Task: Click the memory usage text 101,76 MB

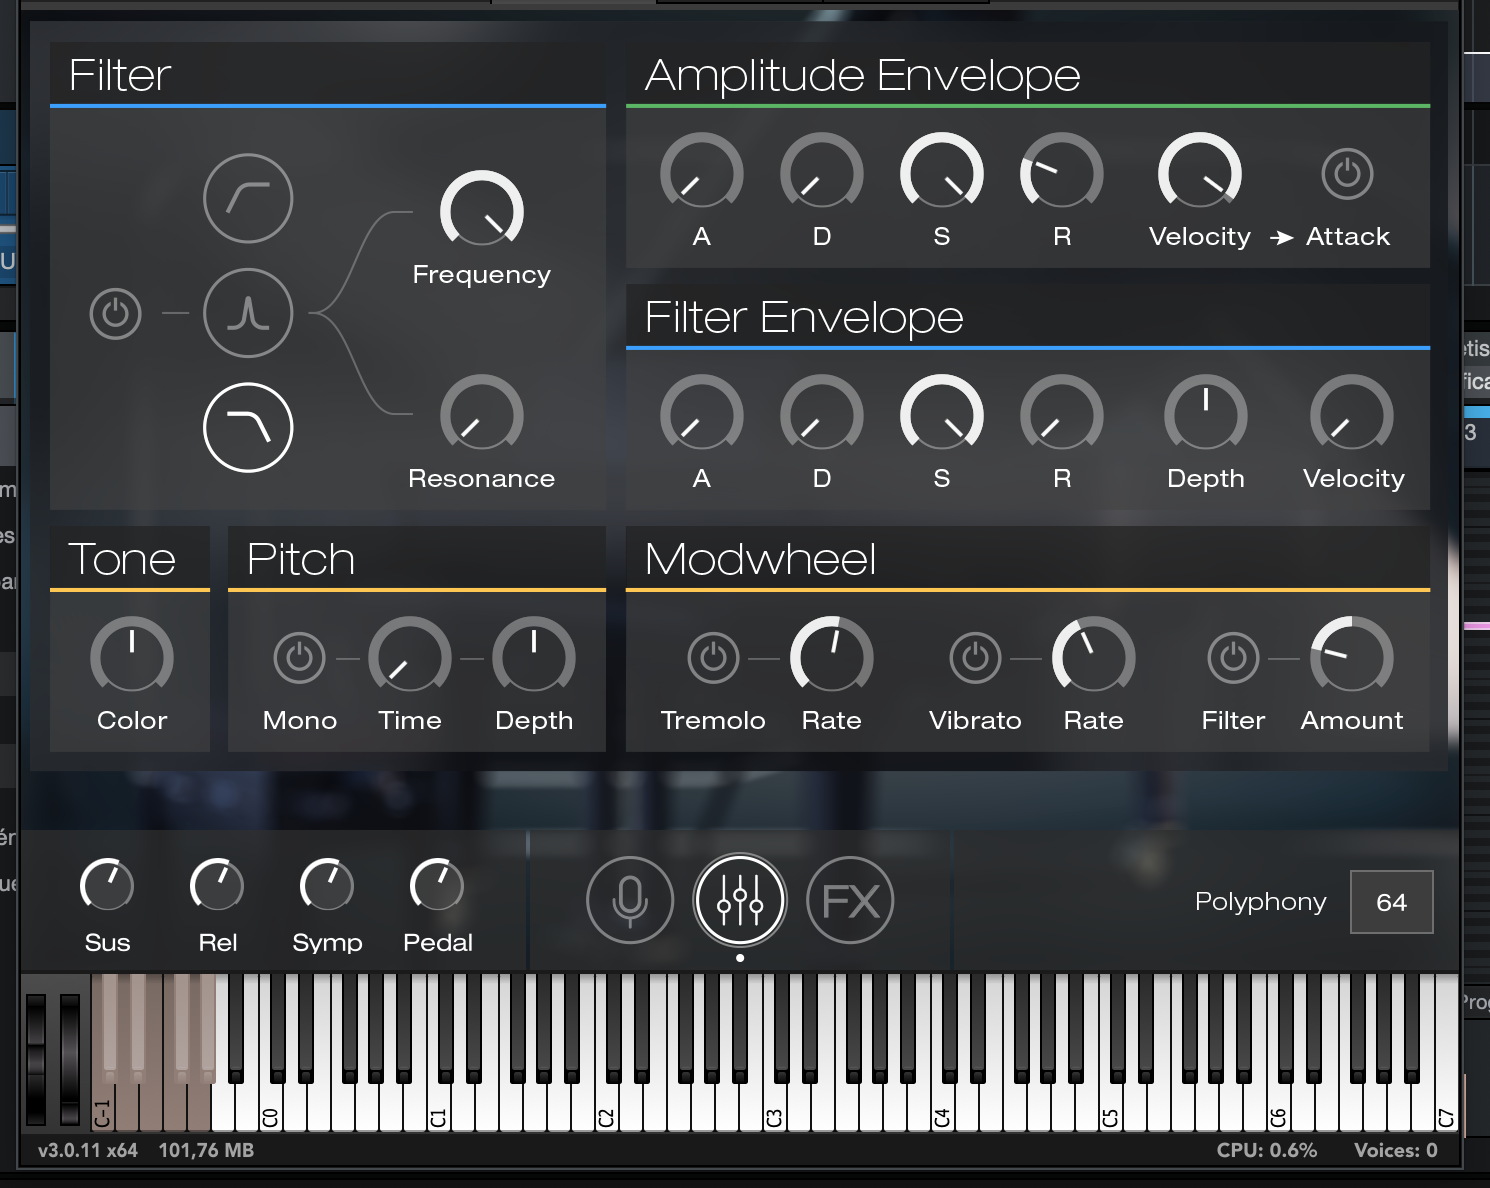Action: 206,1150
